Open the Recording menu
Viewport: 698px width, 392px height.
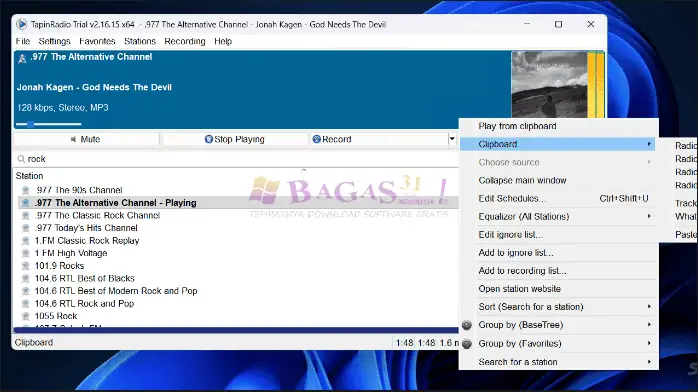[185, 41]
